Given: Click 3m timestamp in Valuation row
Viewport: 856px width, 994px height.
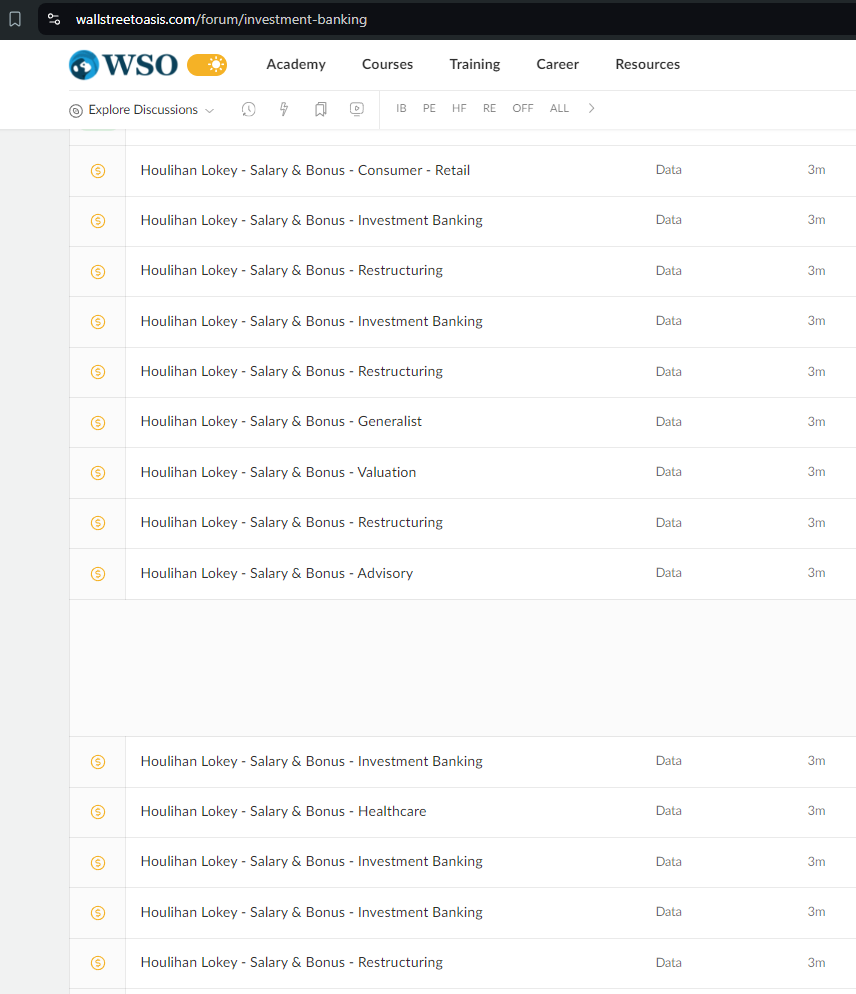Looking at the screenshot, I should coord(816,472).
